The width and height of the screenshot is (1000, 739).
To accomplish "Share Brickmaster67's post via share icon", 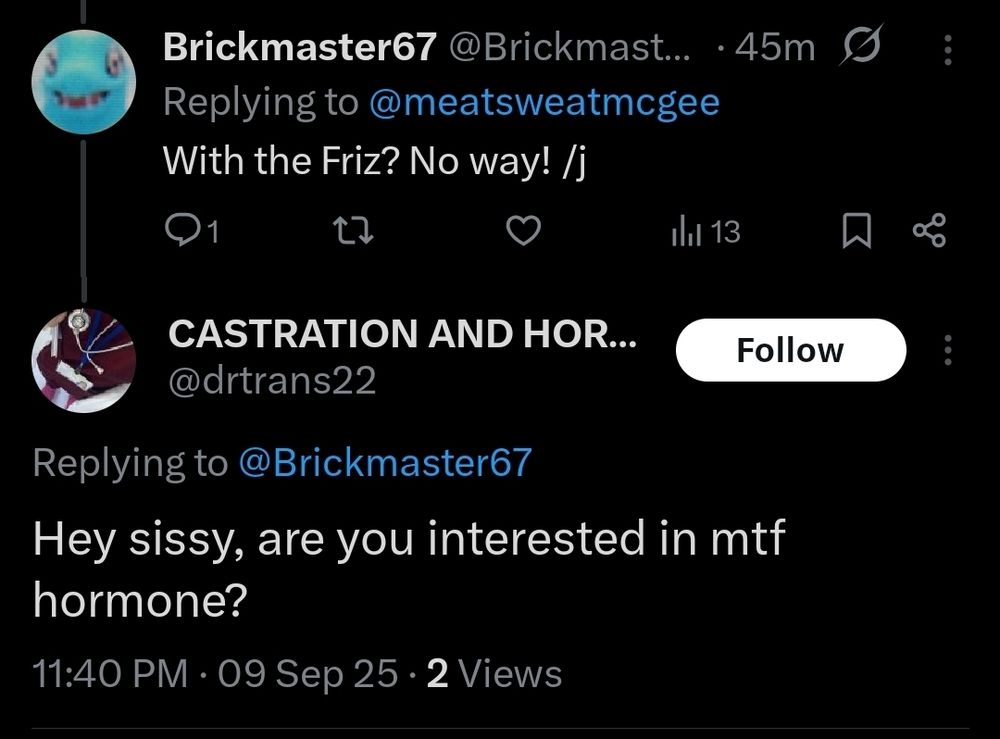I will click(x=928, y=233).
